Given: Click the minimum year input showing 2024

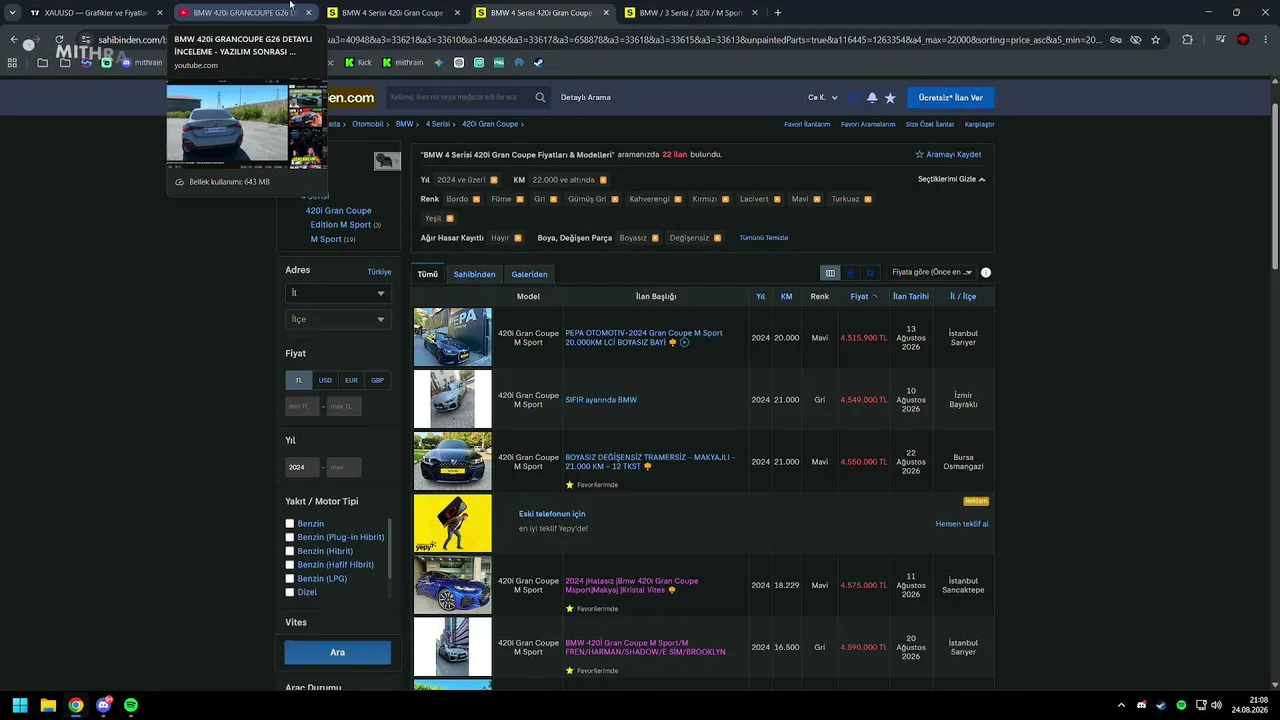Looking at the screenshot, I should point(302,467).
